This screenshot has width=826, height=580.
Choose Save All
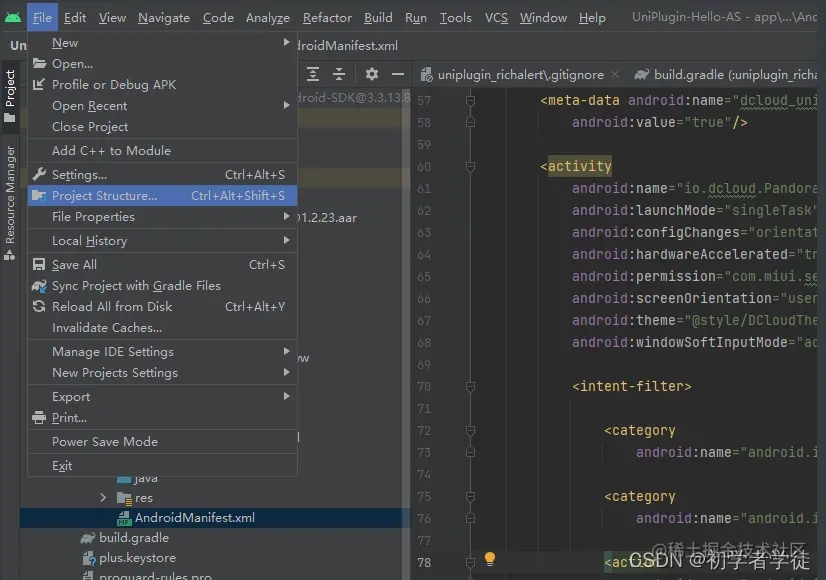162,264
